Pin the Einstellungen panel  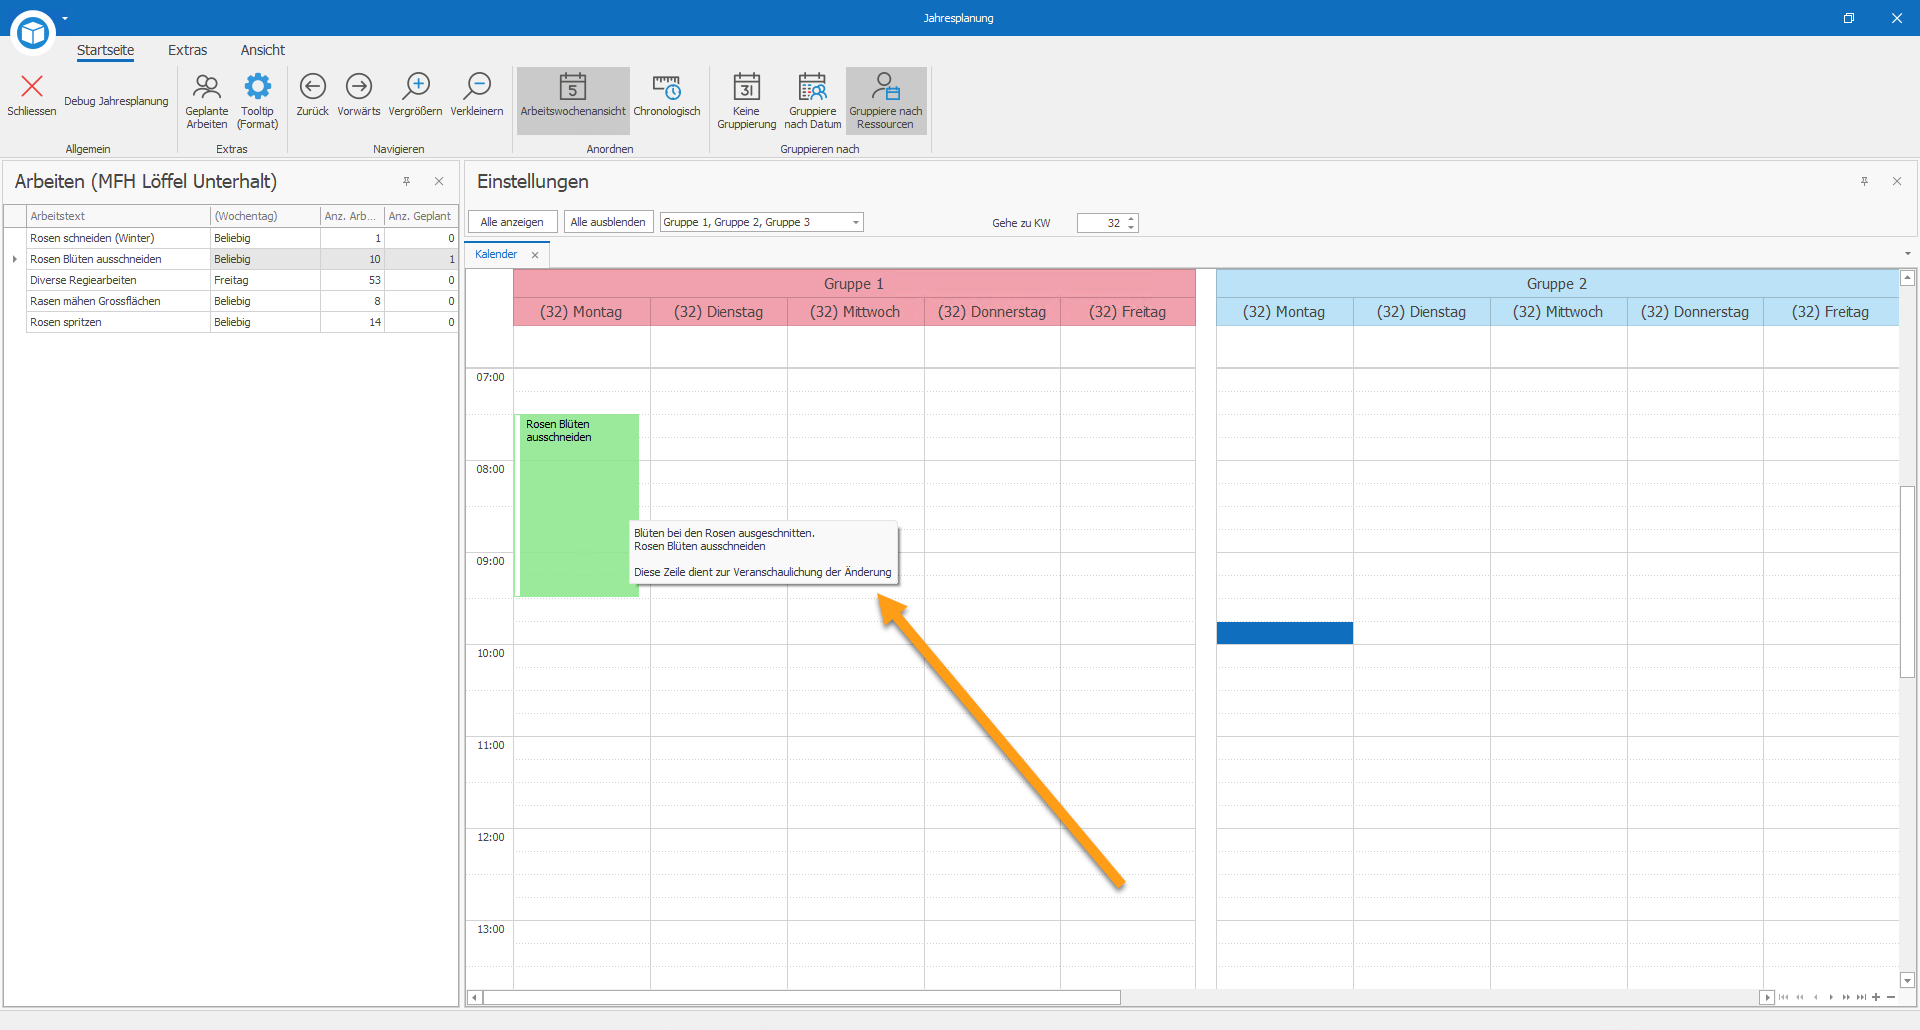pyautogui.click(x=1864, y=181)
